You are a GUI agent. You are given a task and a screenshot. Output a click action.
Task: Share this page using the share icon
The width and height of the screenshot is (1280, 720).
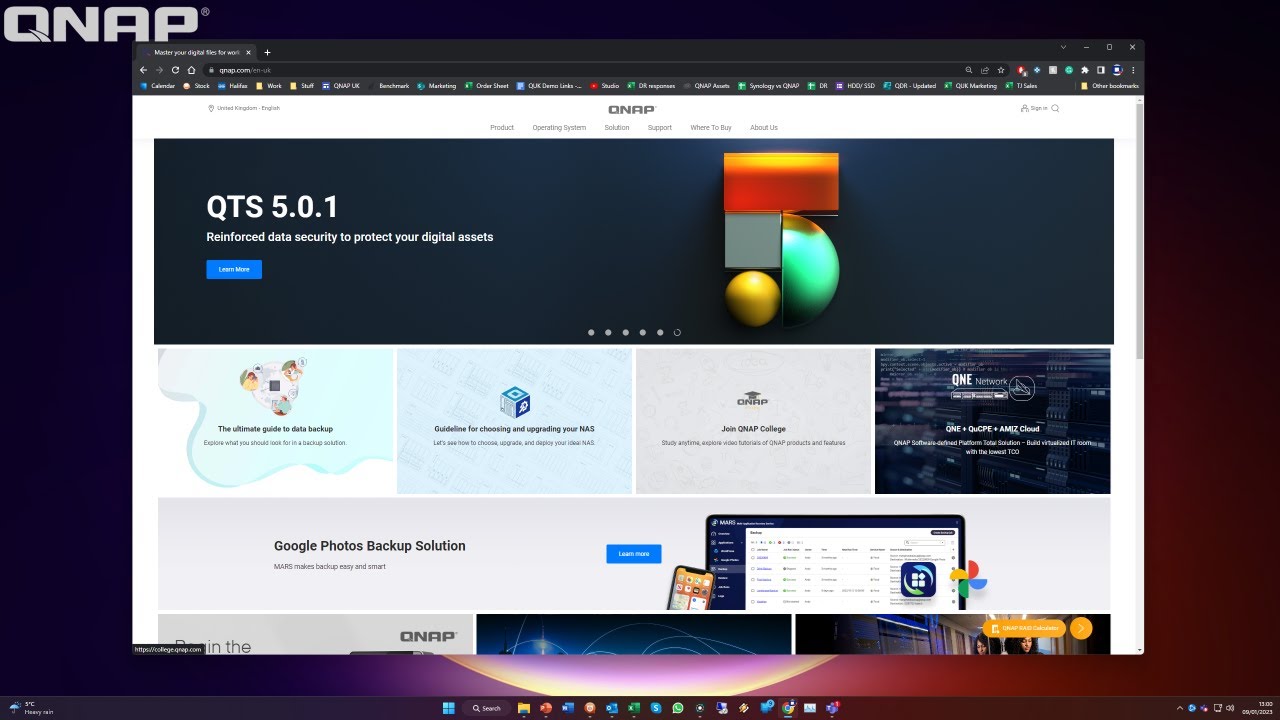(x=985, y=70)
